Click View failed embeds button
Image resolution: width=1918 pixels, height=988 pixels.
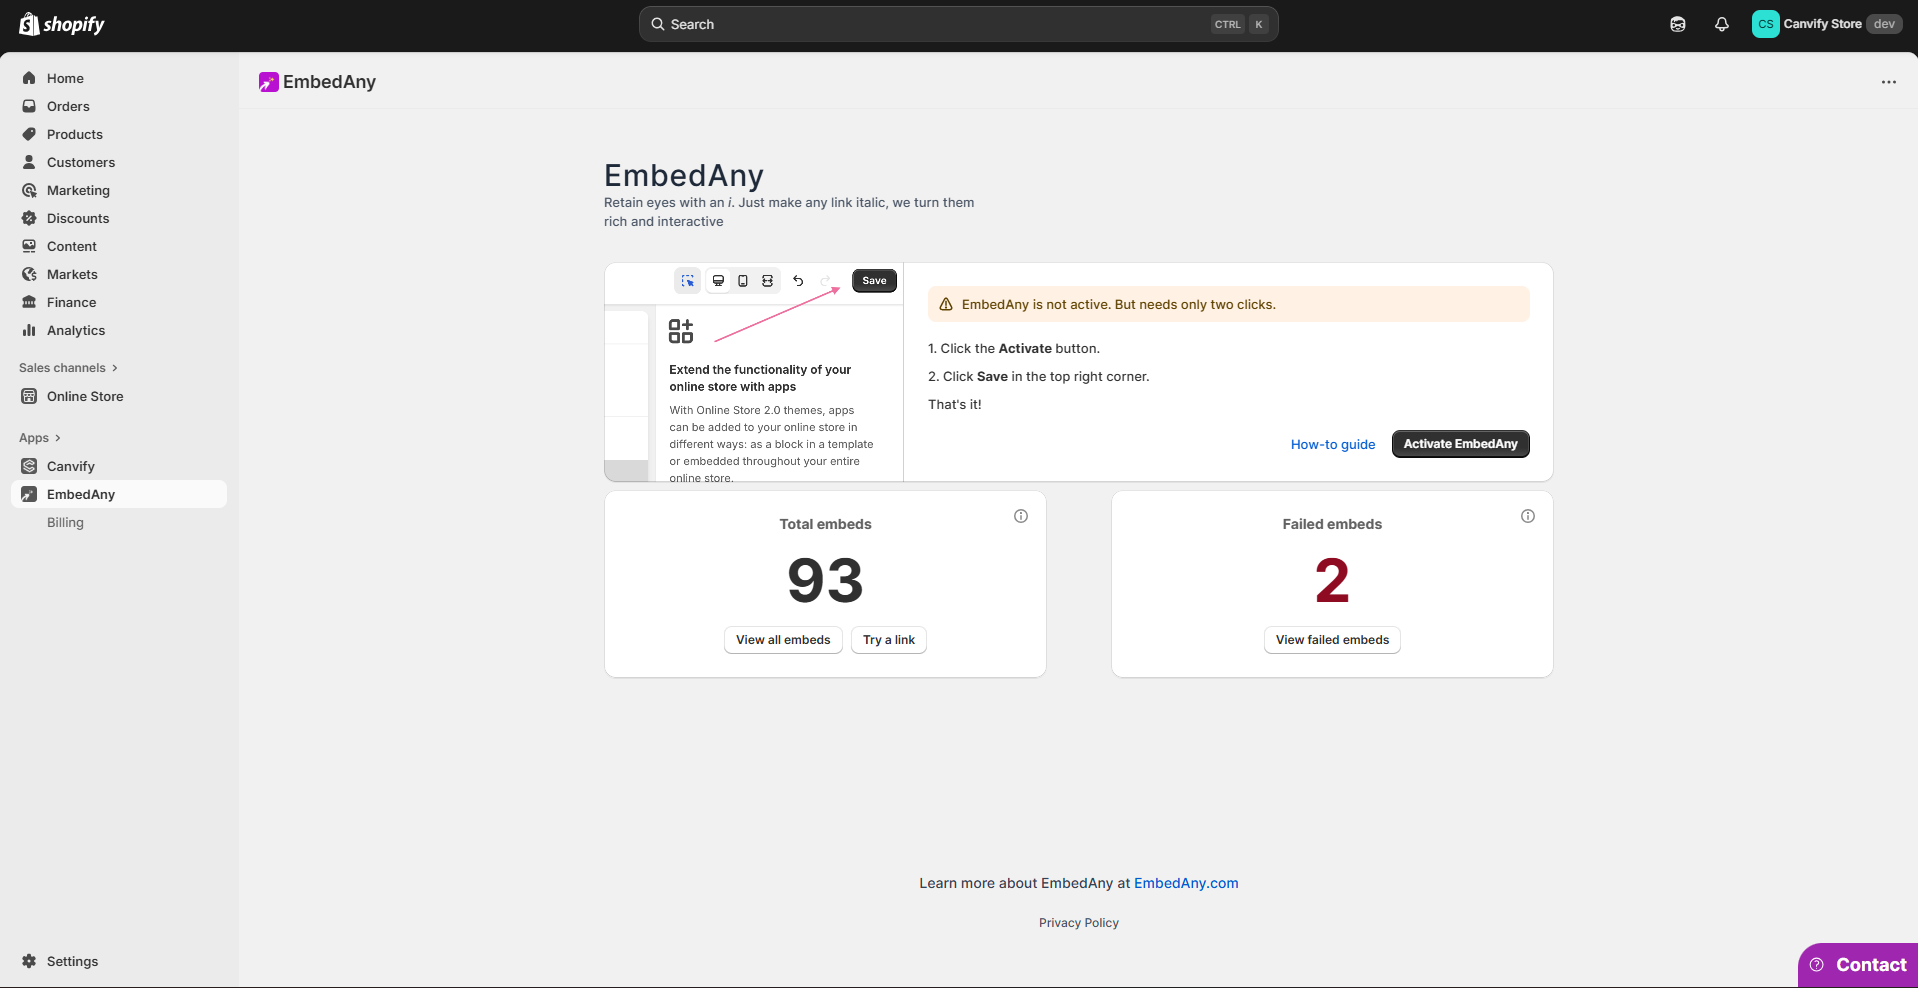(1331, 640)
